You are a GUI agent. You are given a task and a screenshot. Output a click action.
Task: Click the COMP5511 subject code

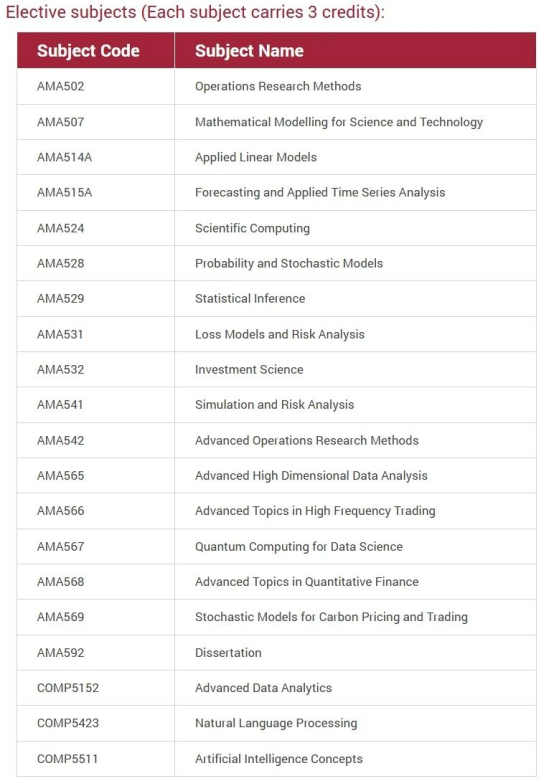coord(67,759)
